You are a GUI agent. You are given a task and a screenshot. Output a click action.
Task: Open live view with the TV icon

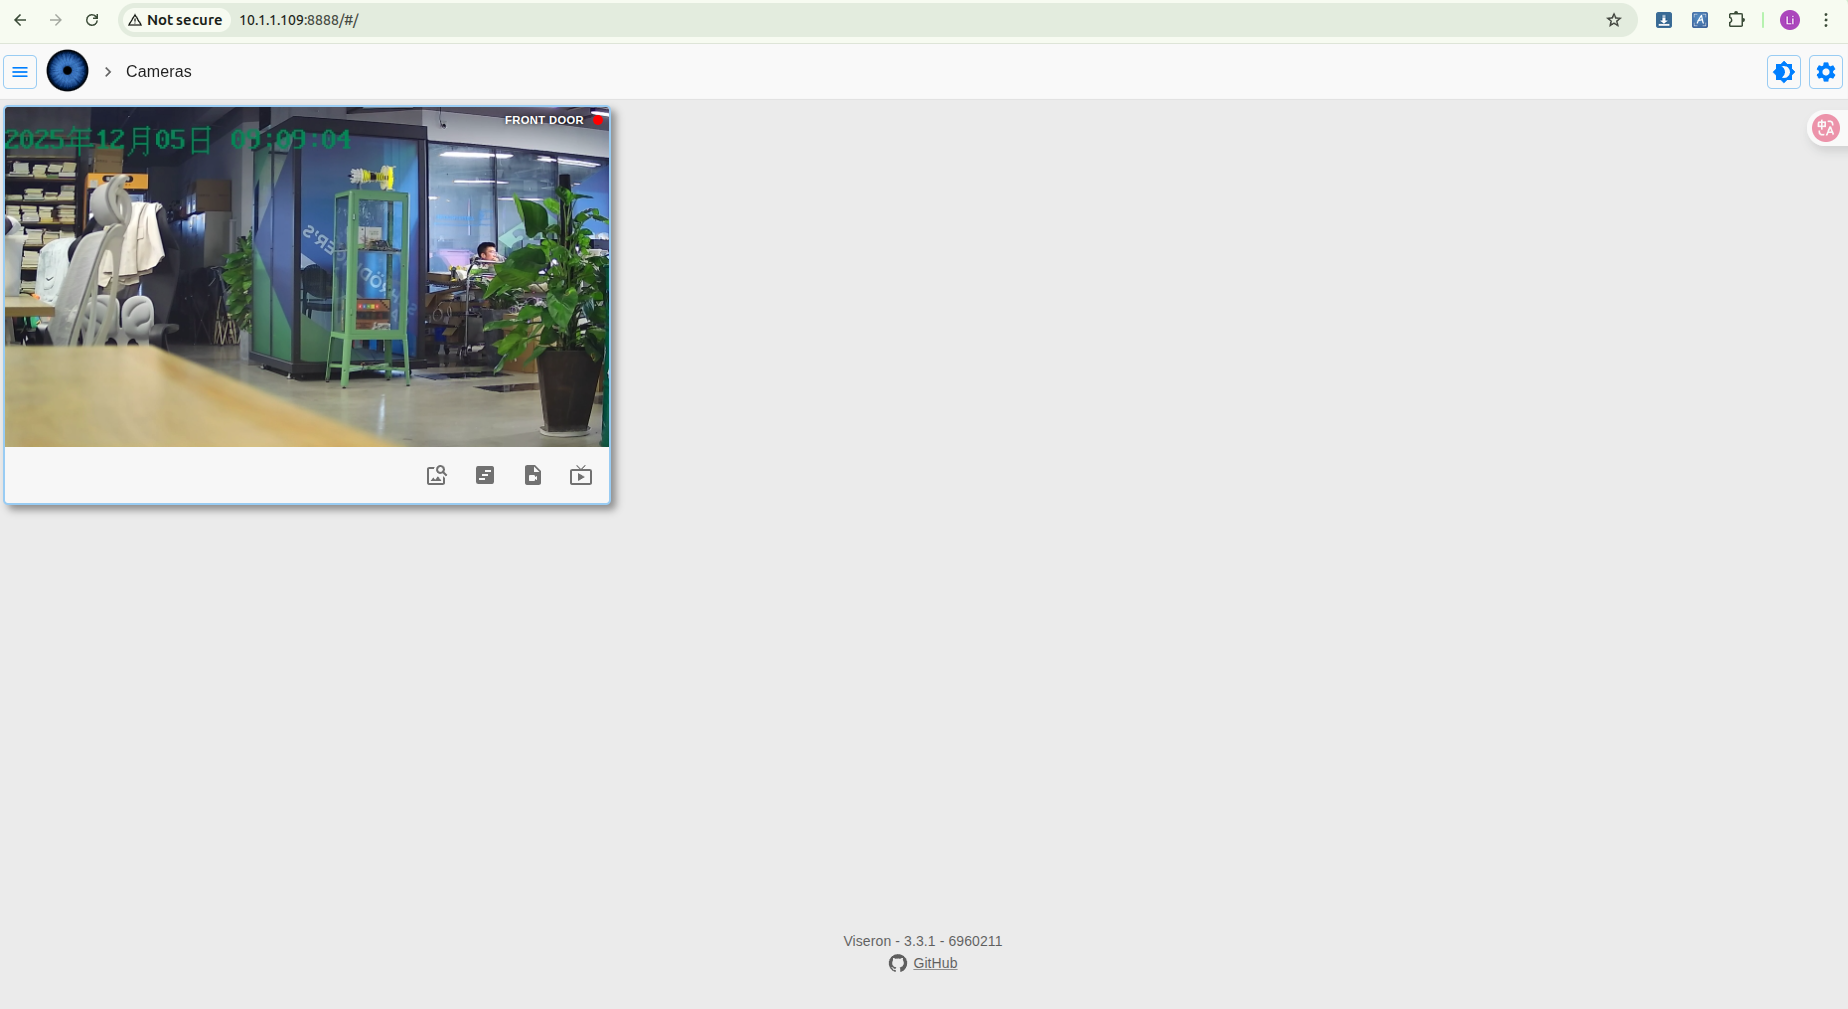click(581, 475)
